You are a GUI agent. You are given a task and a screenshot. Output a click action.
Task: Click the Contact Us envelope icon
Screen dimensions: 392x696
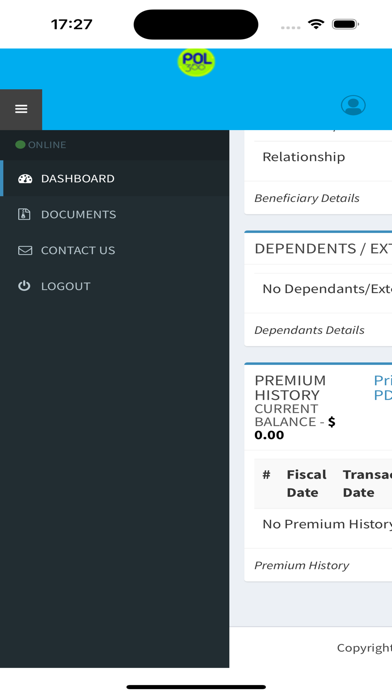point(25,250)
